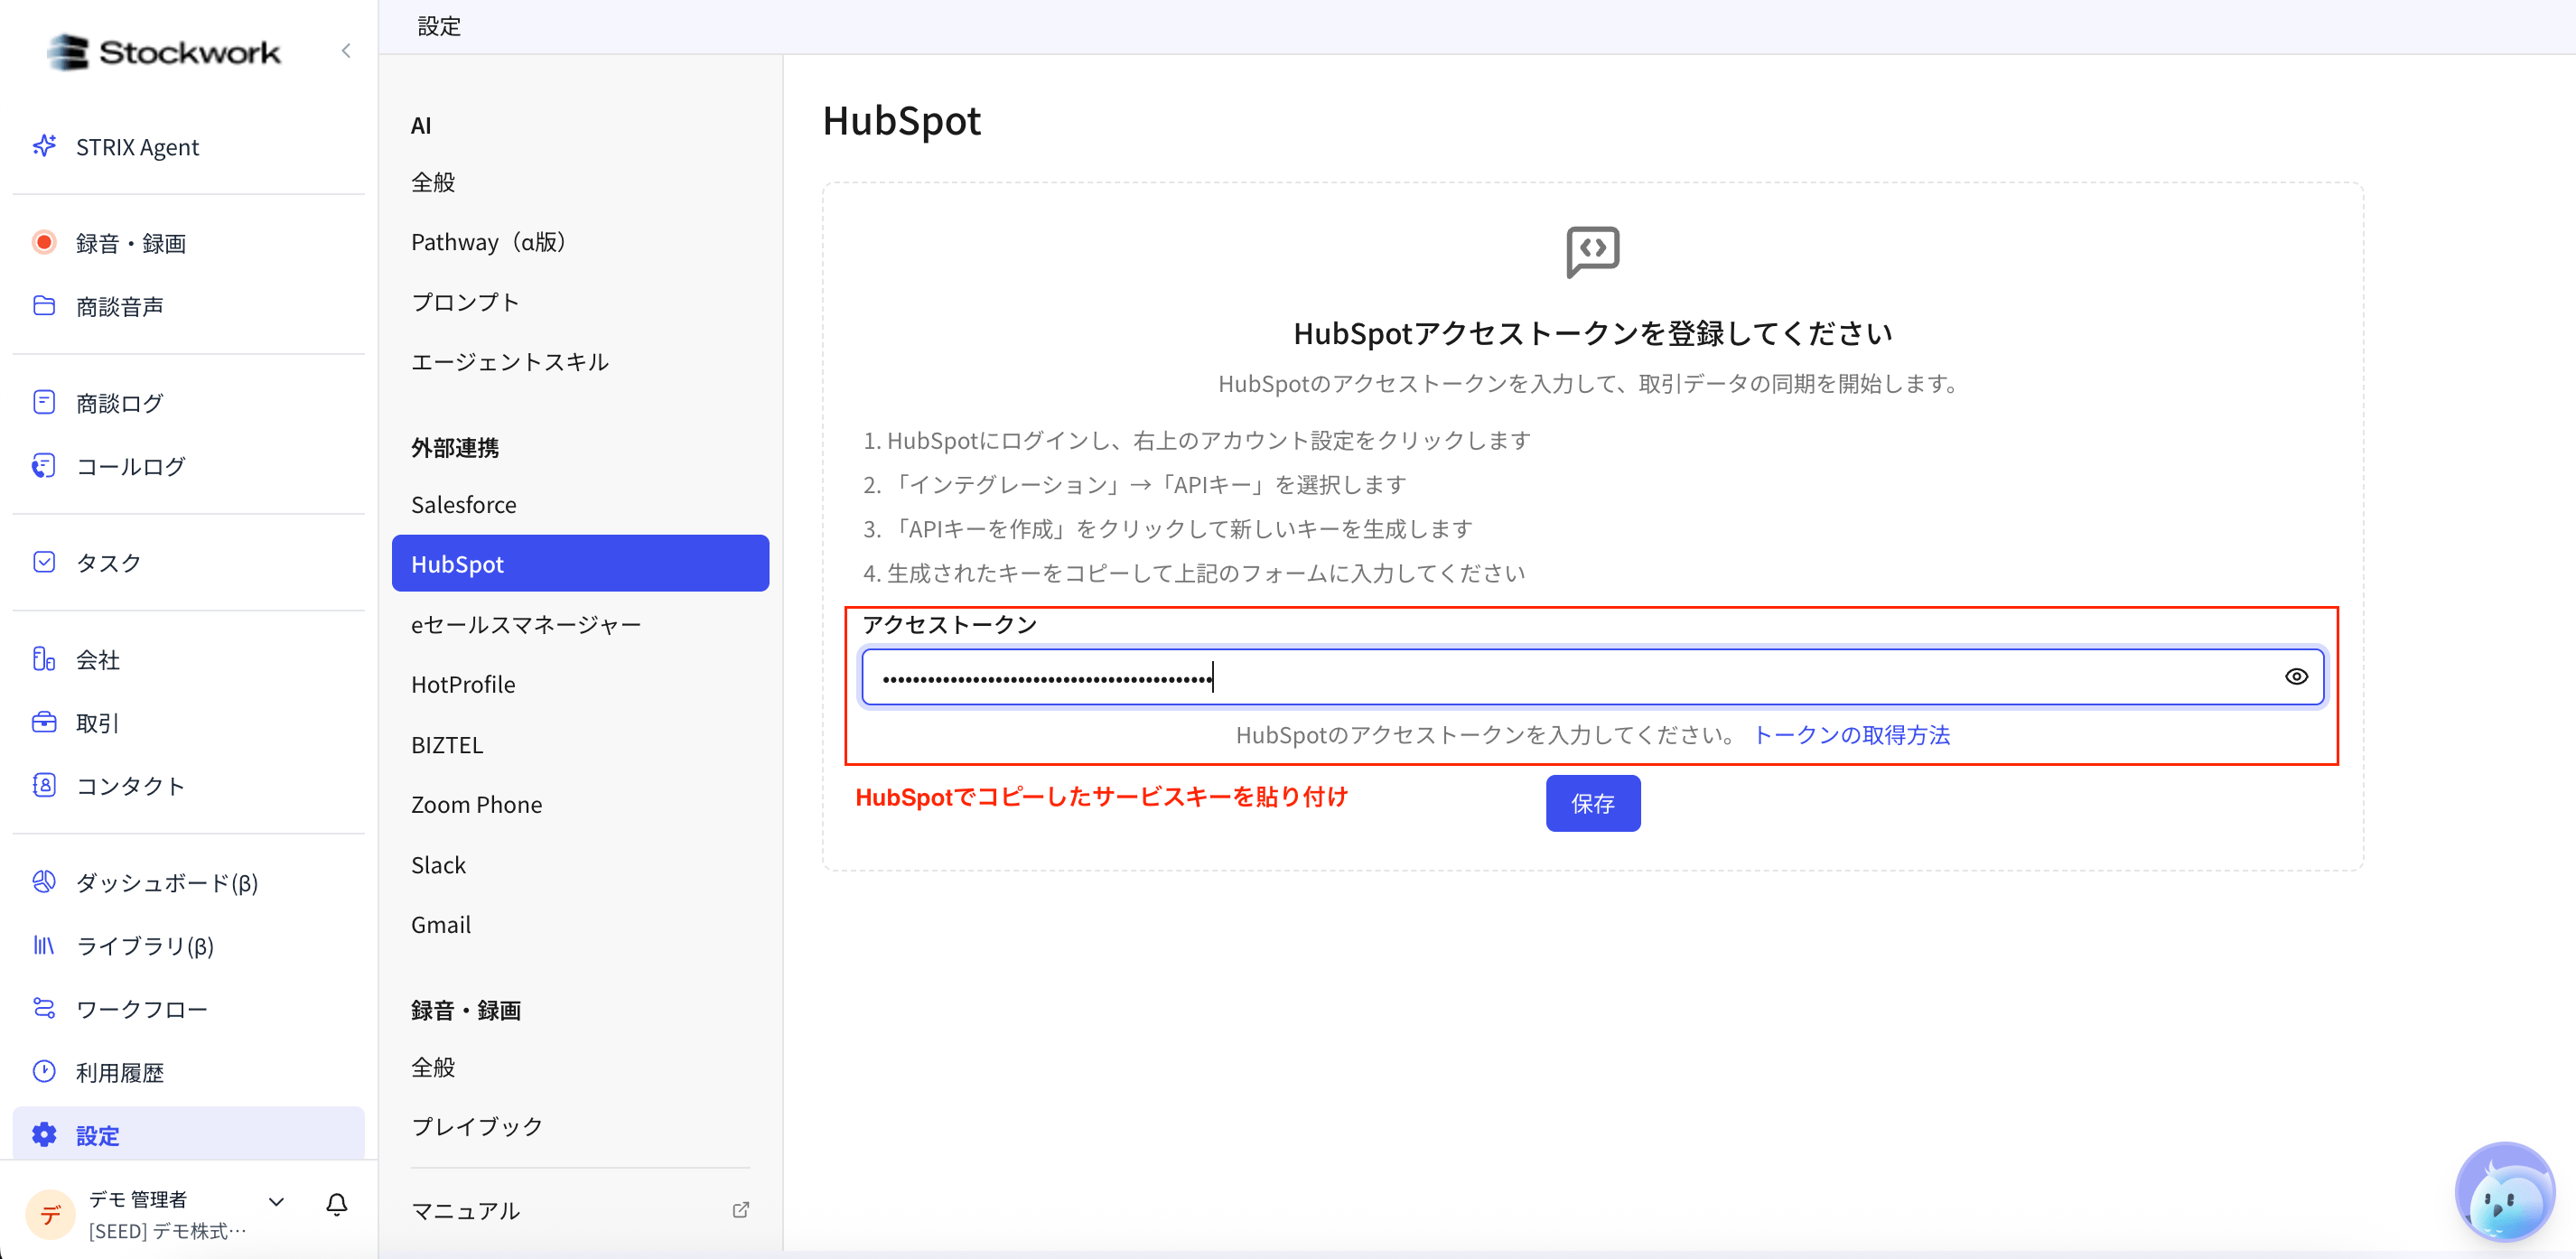
Task: Click the Stockwork logo
Action: click(165, 52)
